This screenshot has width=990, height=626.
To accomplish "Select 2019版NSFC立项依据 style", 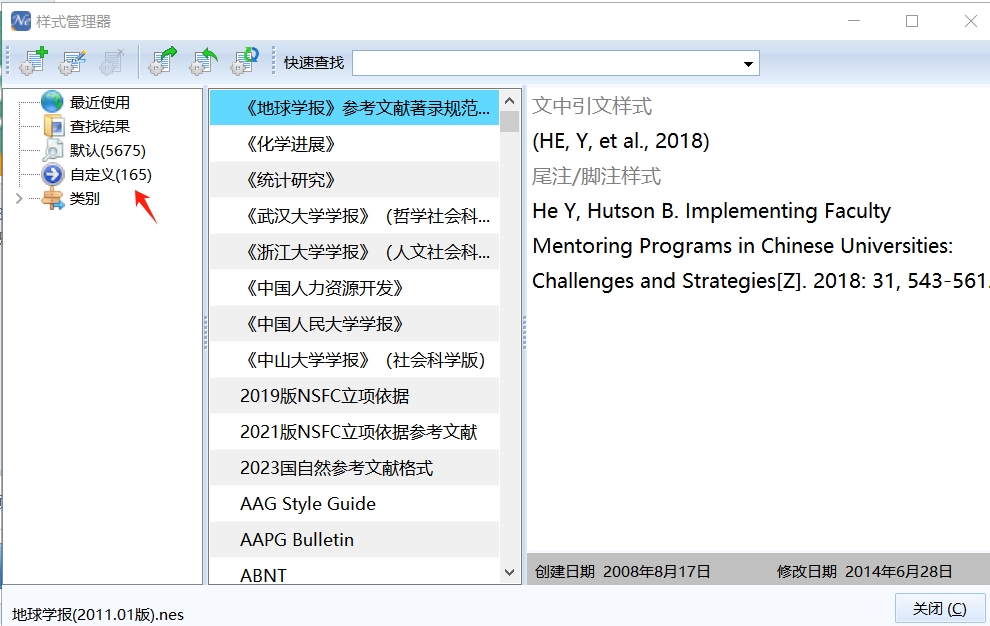I will (354, 396).
